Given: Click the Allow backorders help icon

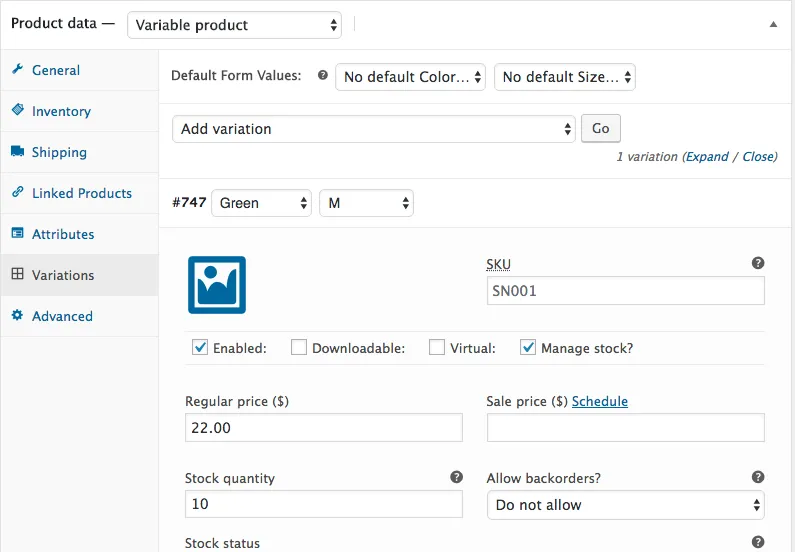Looking at the screenshot, I should pos(758,477).
